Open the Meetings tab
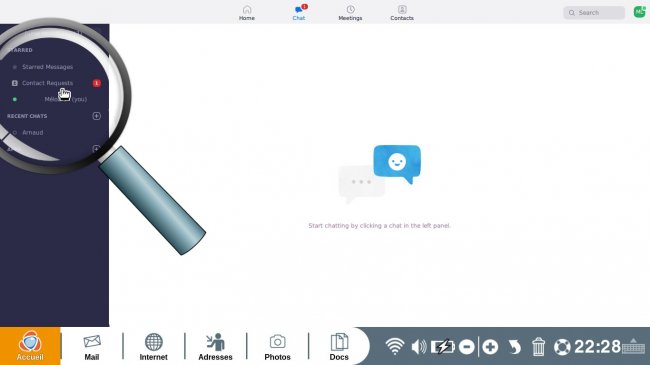This screenshot has height=365, width=650. (x=350, y=13)
